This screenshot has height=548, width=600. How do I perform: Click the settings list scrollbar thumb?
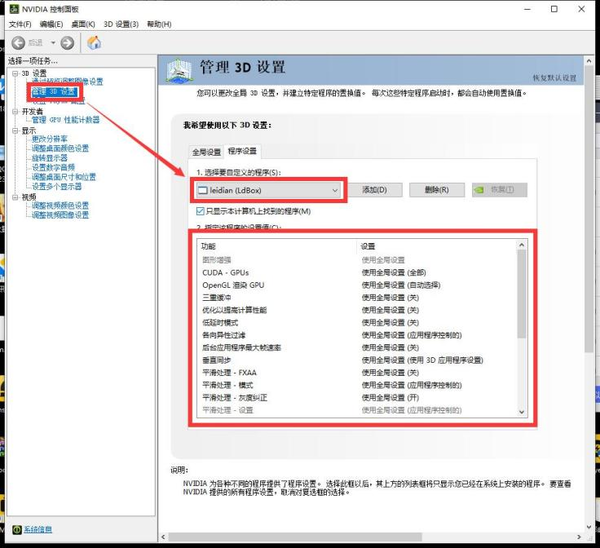(522, 294)
